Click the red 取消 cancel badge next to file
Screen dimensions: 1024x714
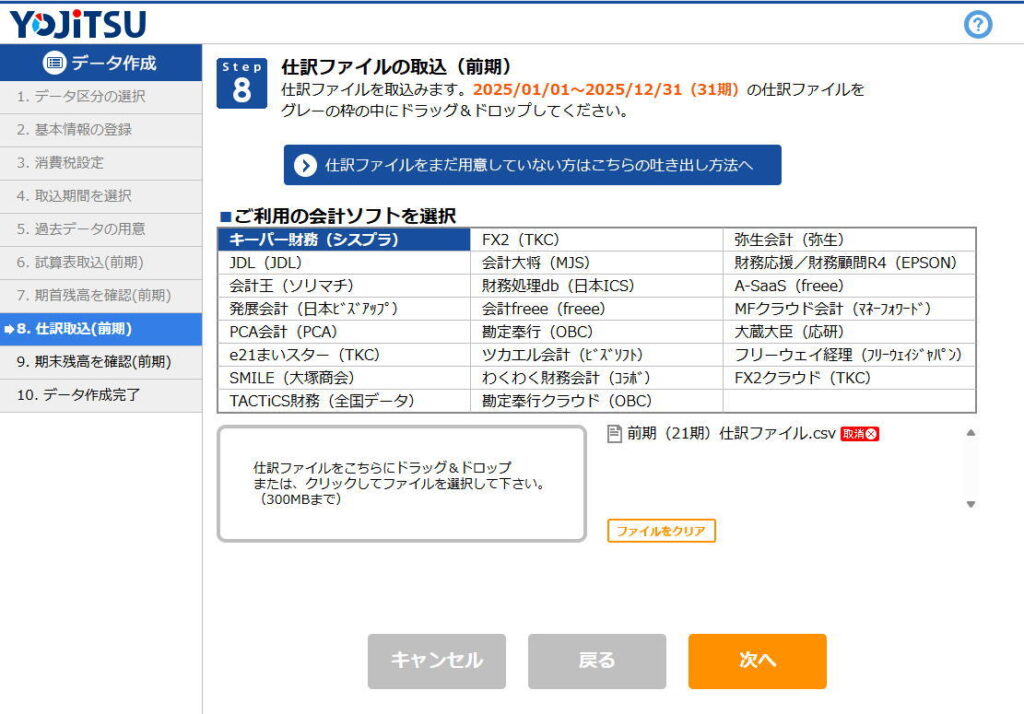[859, 434]
